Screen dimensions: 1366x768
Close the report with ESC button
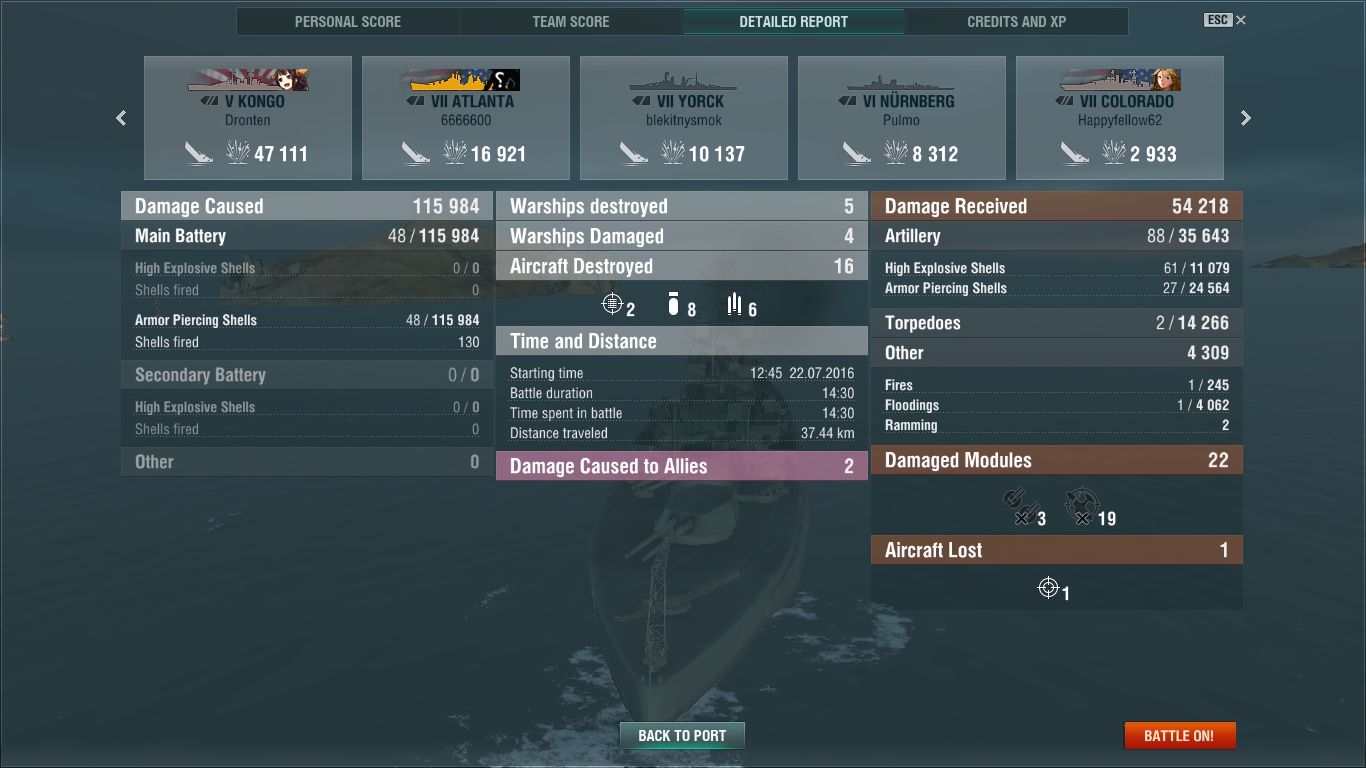pyautogui.click(x=1226, y=20)
